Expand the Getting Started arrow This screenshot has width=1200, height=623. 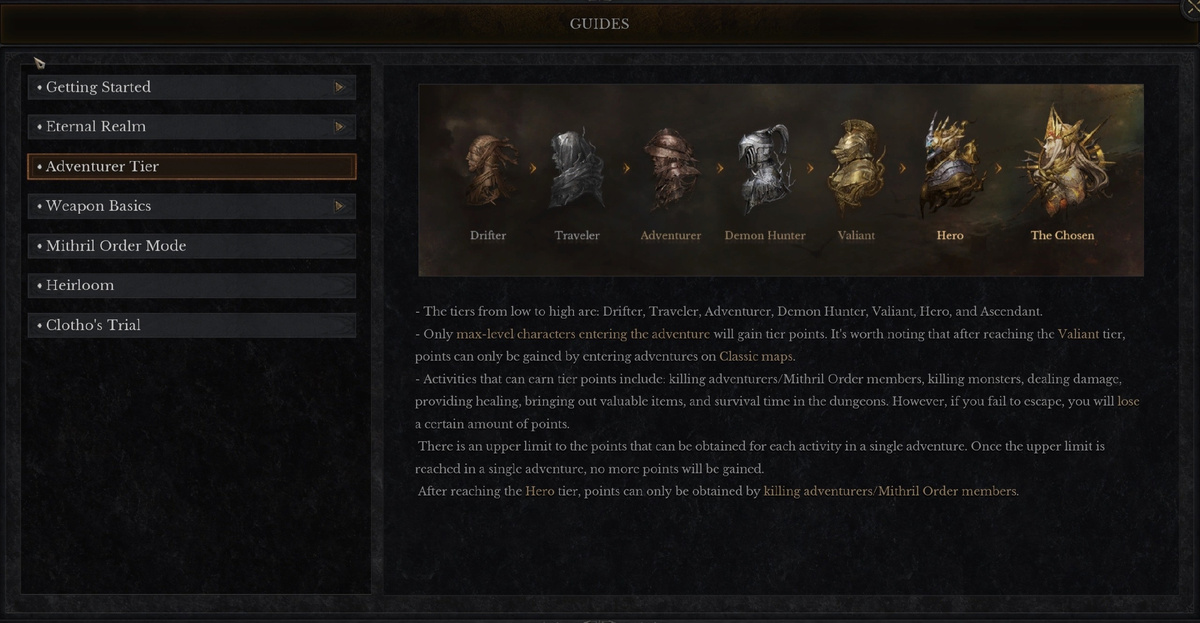point(340,87)
